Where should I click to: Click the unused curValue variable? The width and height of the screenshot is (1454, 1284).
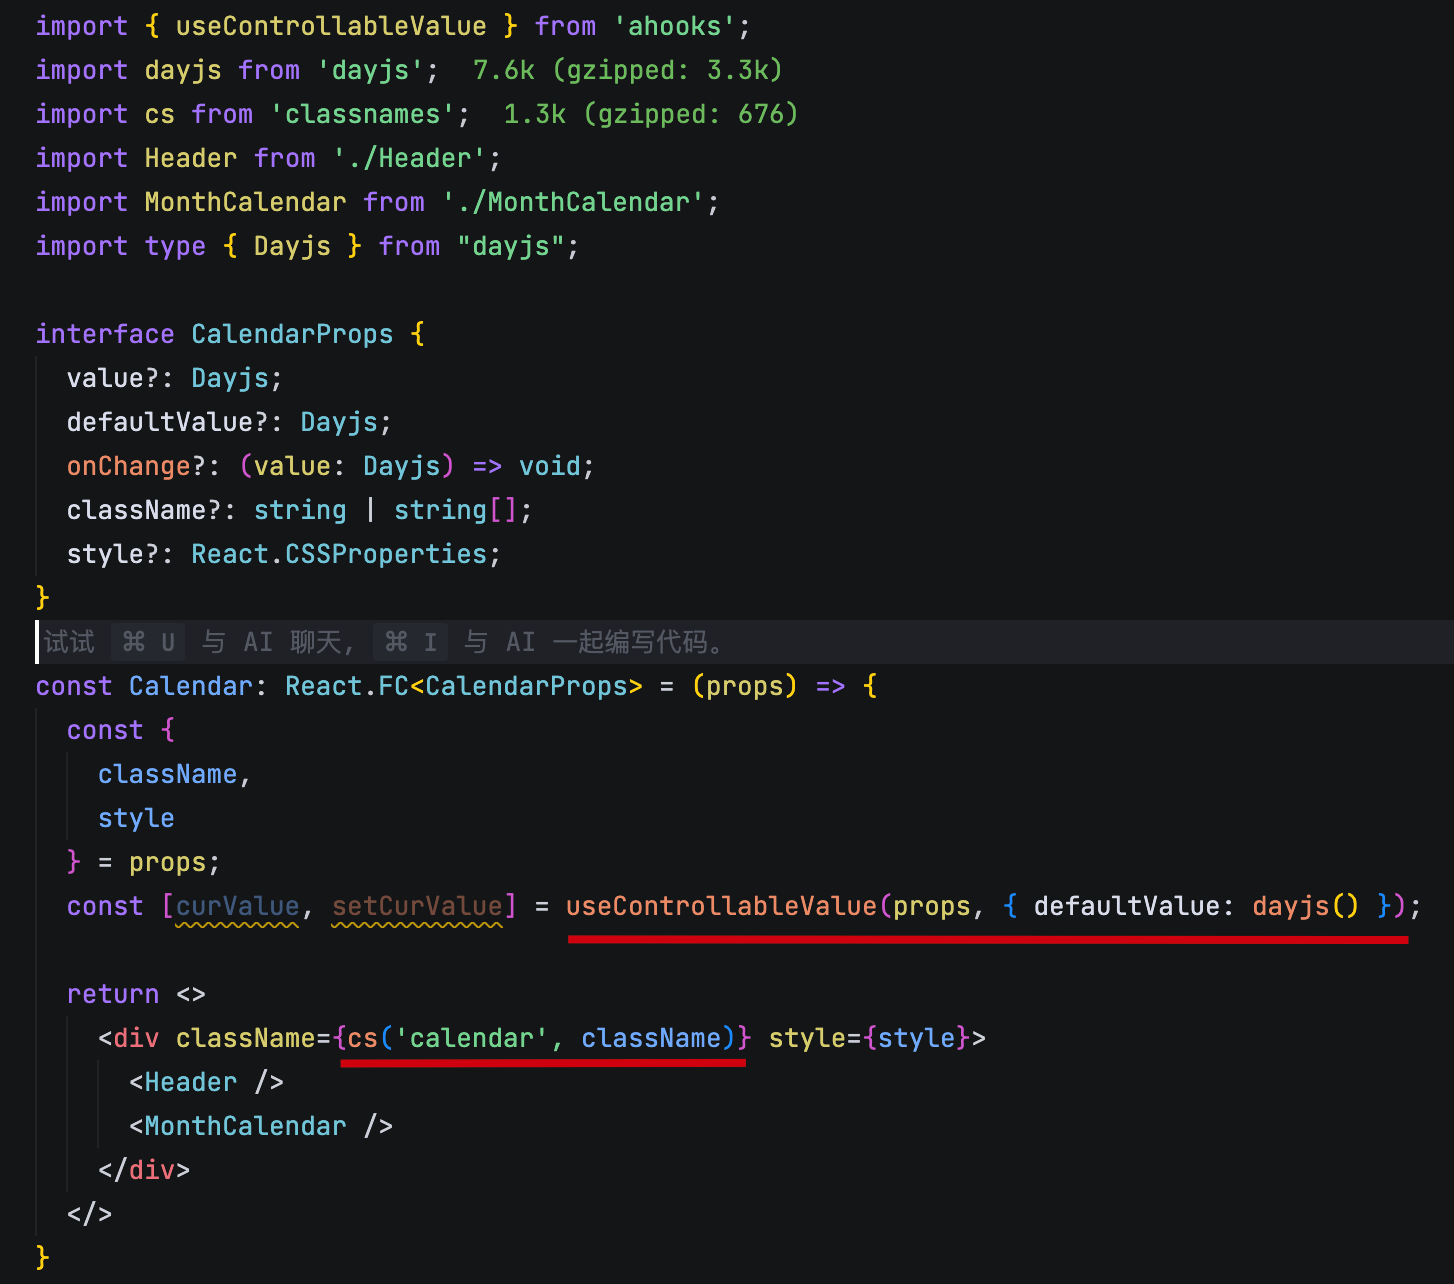click(237, 906)
